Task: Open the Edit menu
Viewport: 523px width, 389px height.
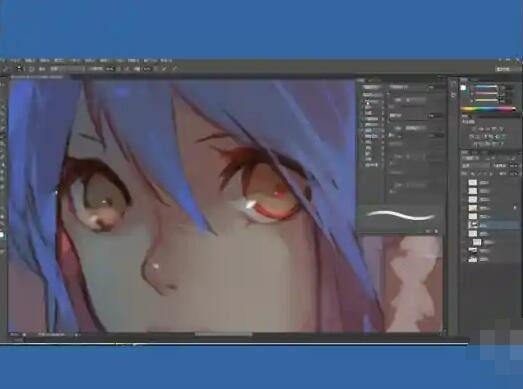Action: (x=30, y=60)
